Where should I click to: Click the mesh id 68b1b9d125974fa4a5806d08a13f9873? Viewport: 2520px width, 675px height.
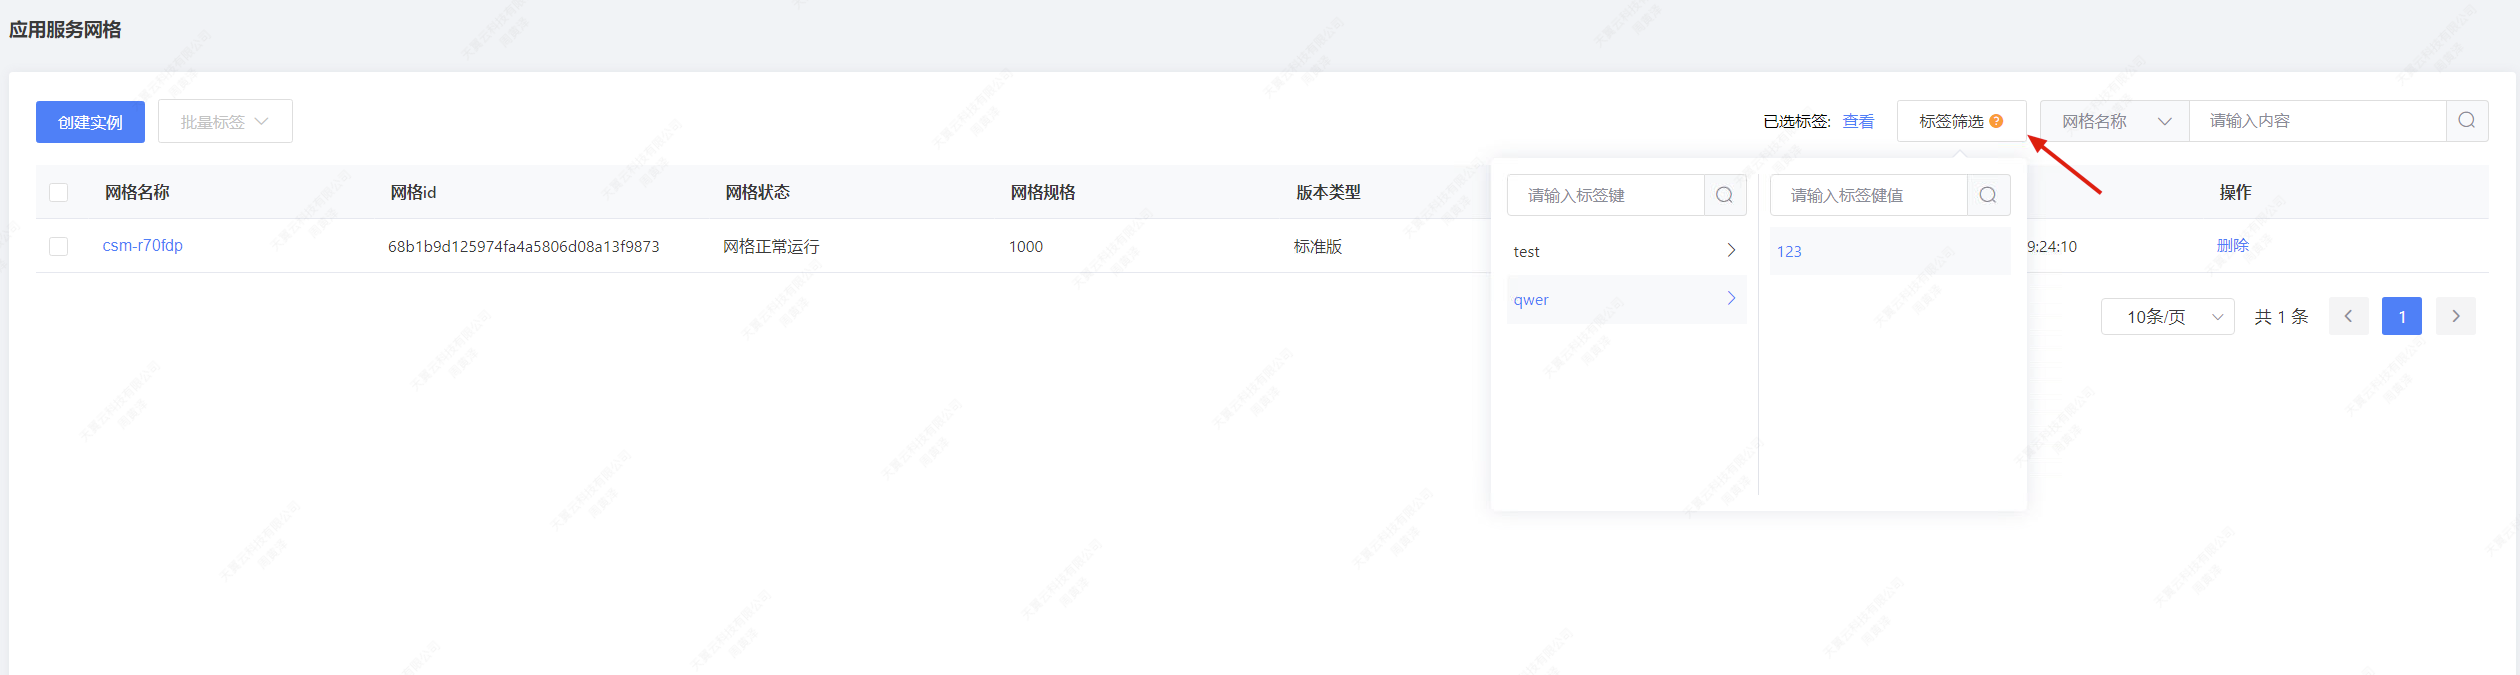[x=523, y=246]
